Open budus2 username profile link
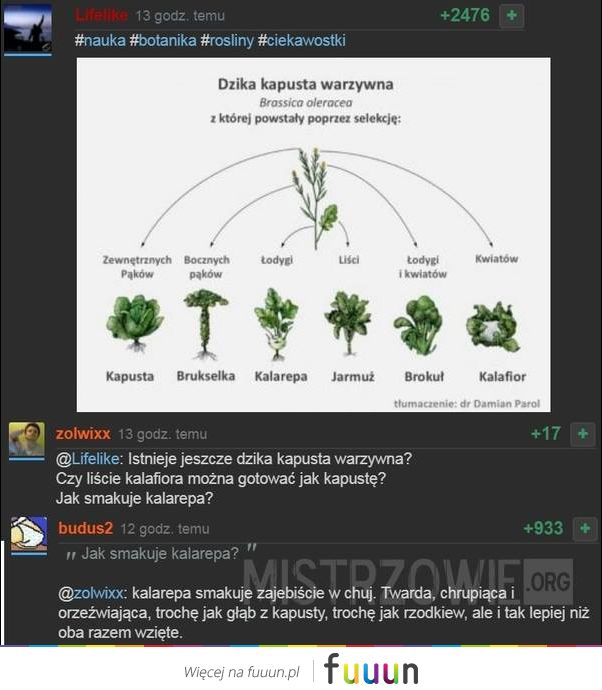602x690 pixels. pyautogui.click(x=86, y=528)
